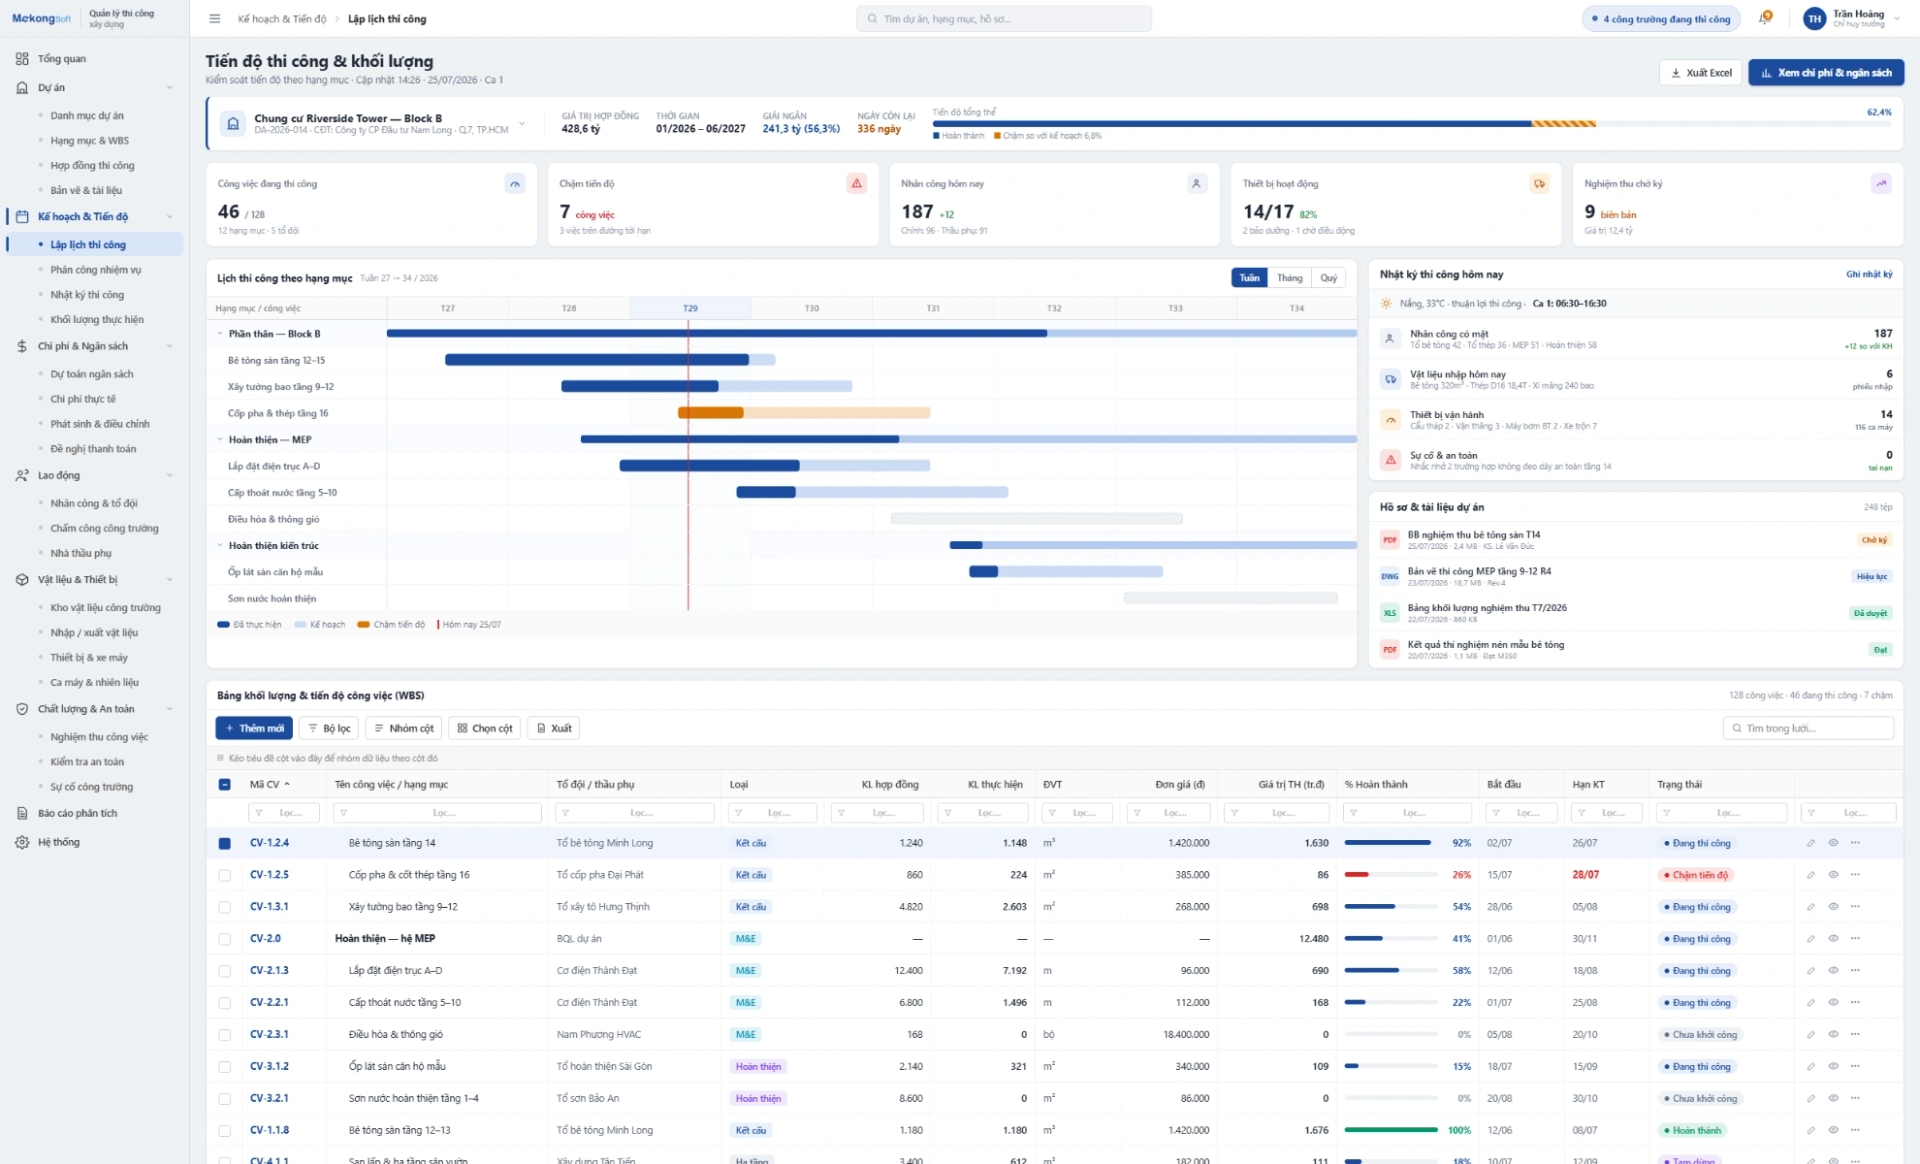
Task: Click the Chậm tiến độ warning icon
Action: point(857,183)
